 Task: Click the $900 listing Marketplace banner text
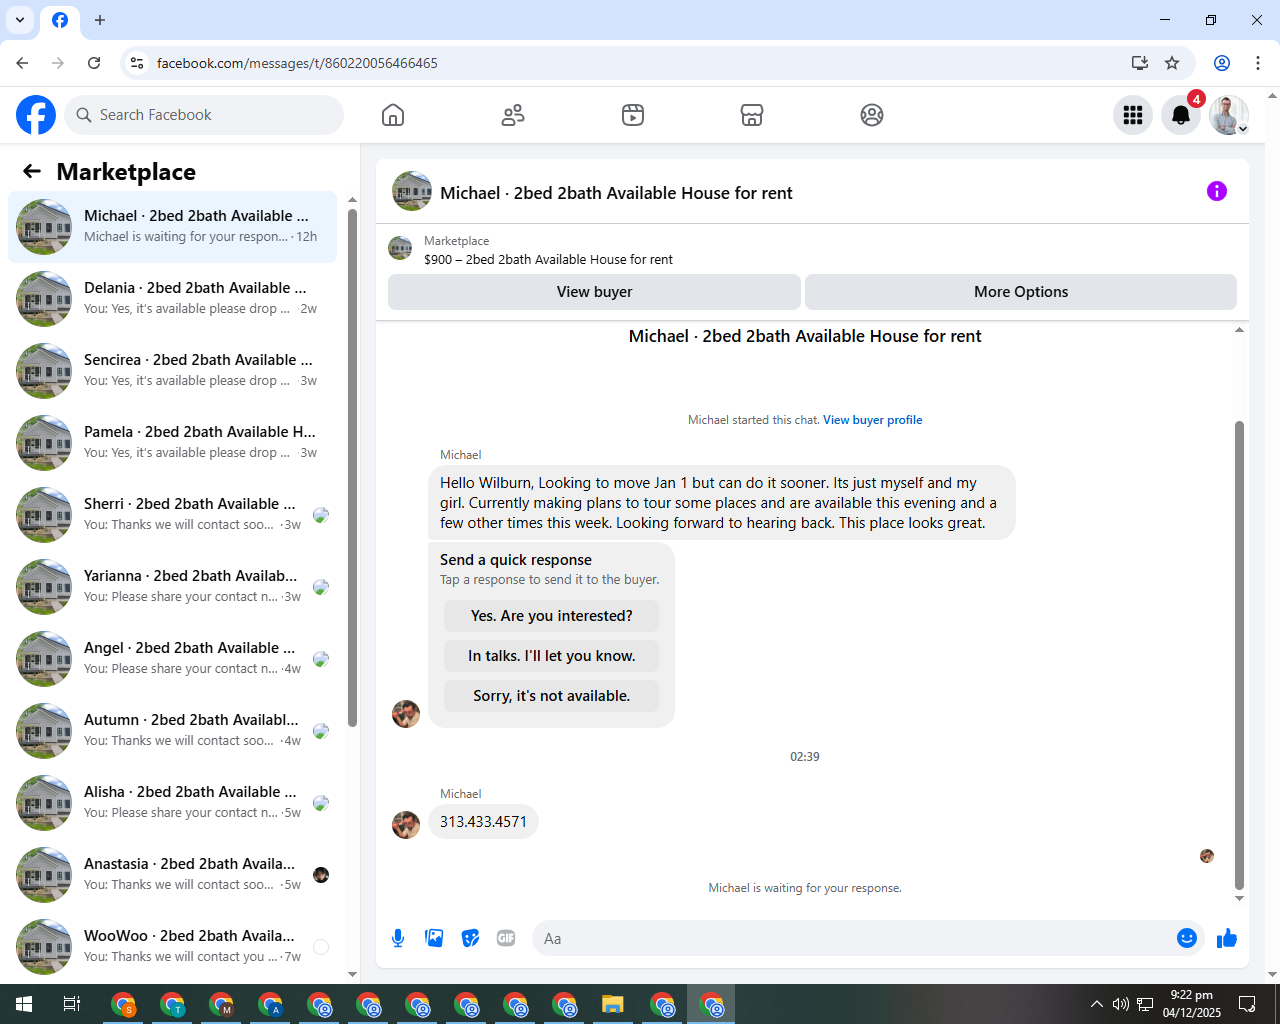tap(548, 259)
